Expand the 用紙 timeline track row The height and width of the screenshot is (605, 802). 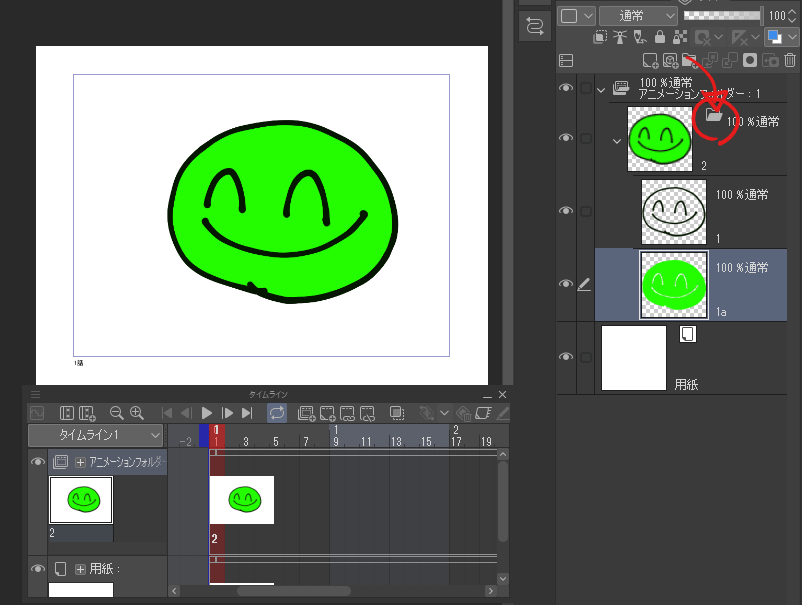coord(80,569)
